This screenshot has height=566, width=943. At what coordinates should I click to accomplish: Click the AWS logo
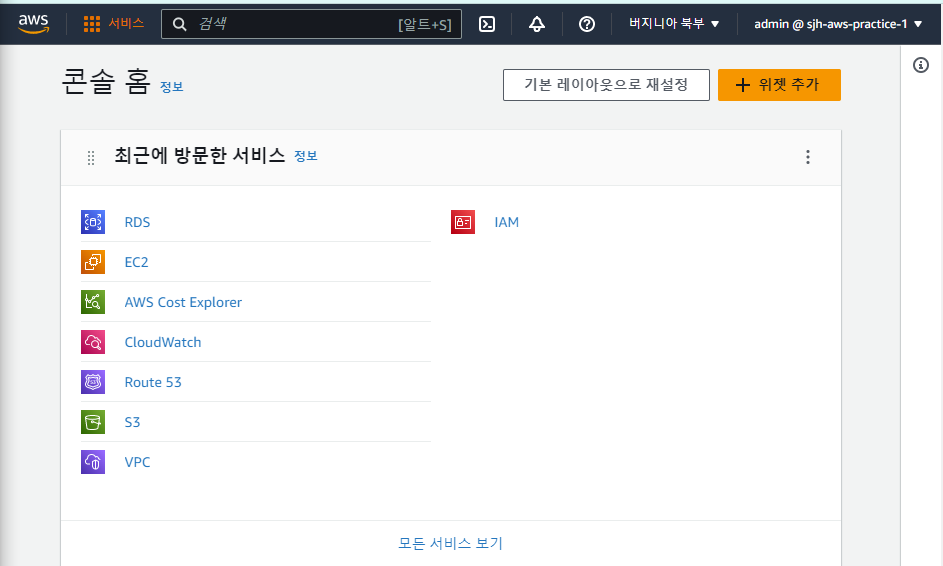(x=34, y=23)
